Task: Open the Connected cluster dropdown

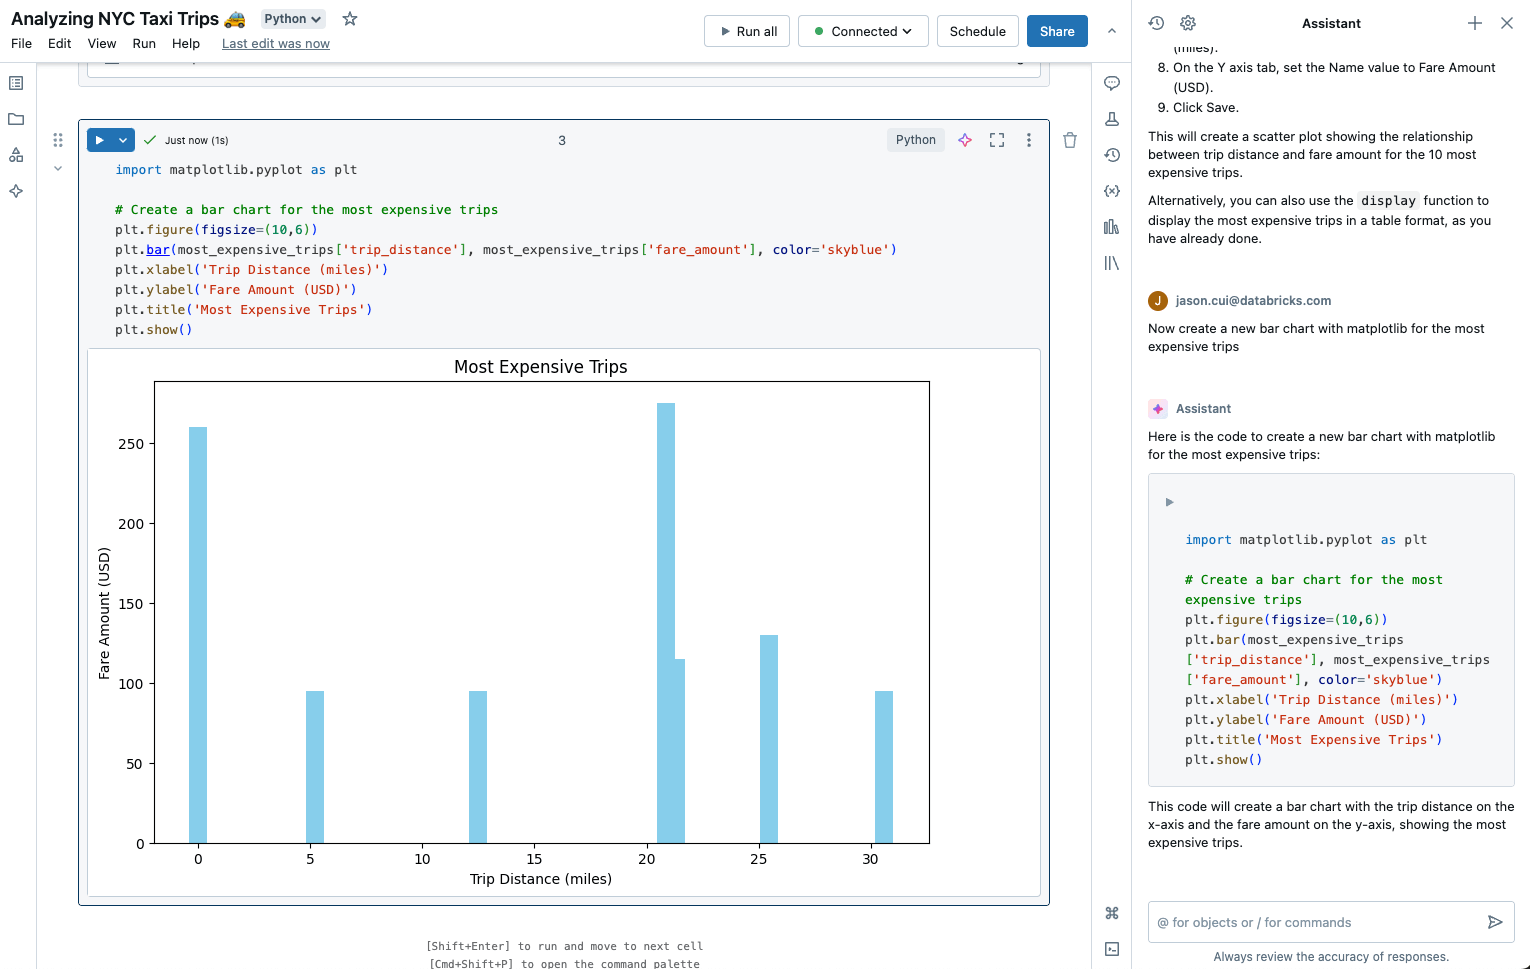Action: (x=862, y=31)
